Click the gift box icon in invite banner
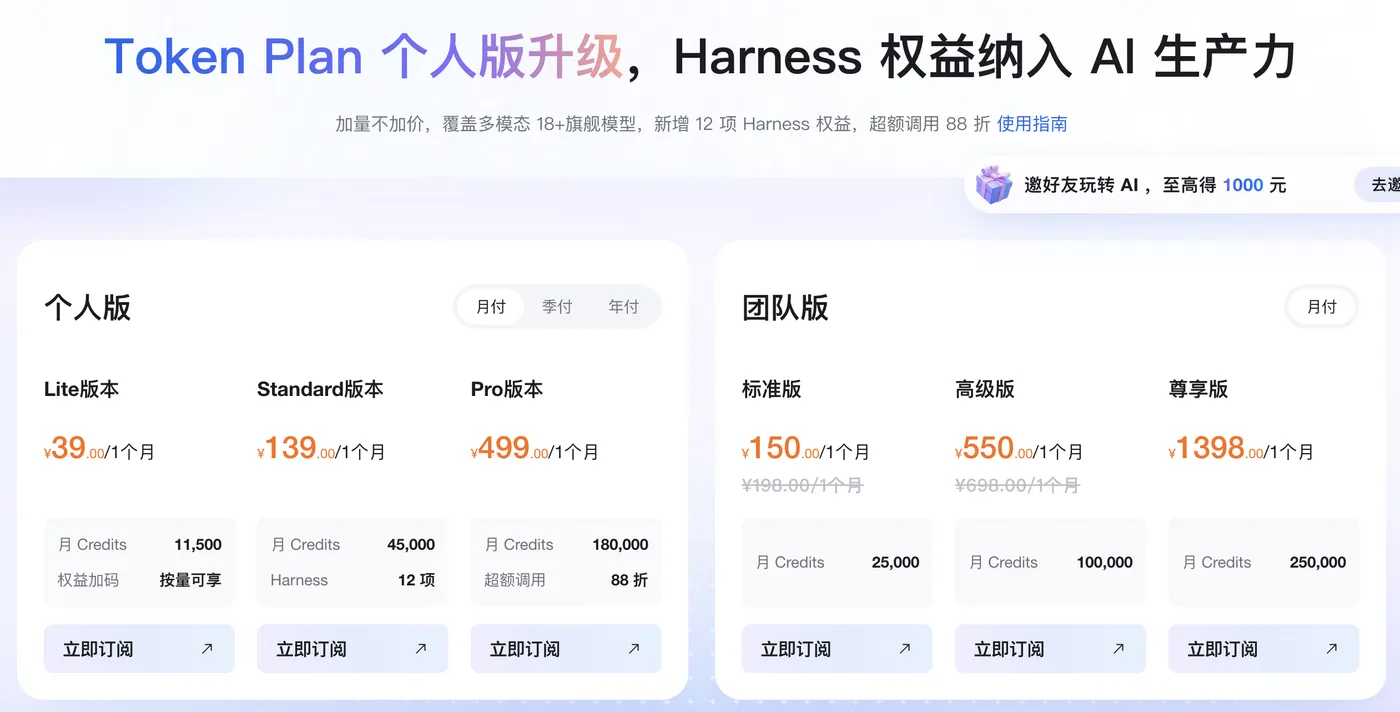 point(994,185)
